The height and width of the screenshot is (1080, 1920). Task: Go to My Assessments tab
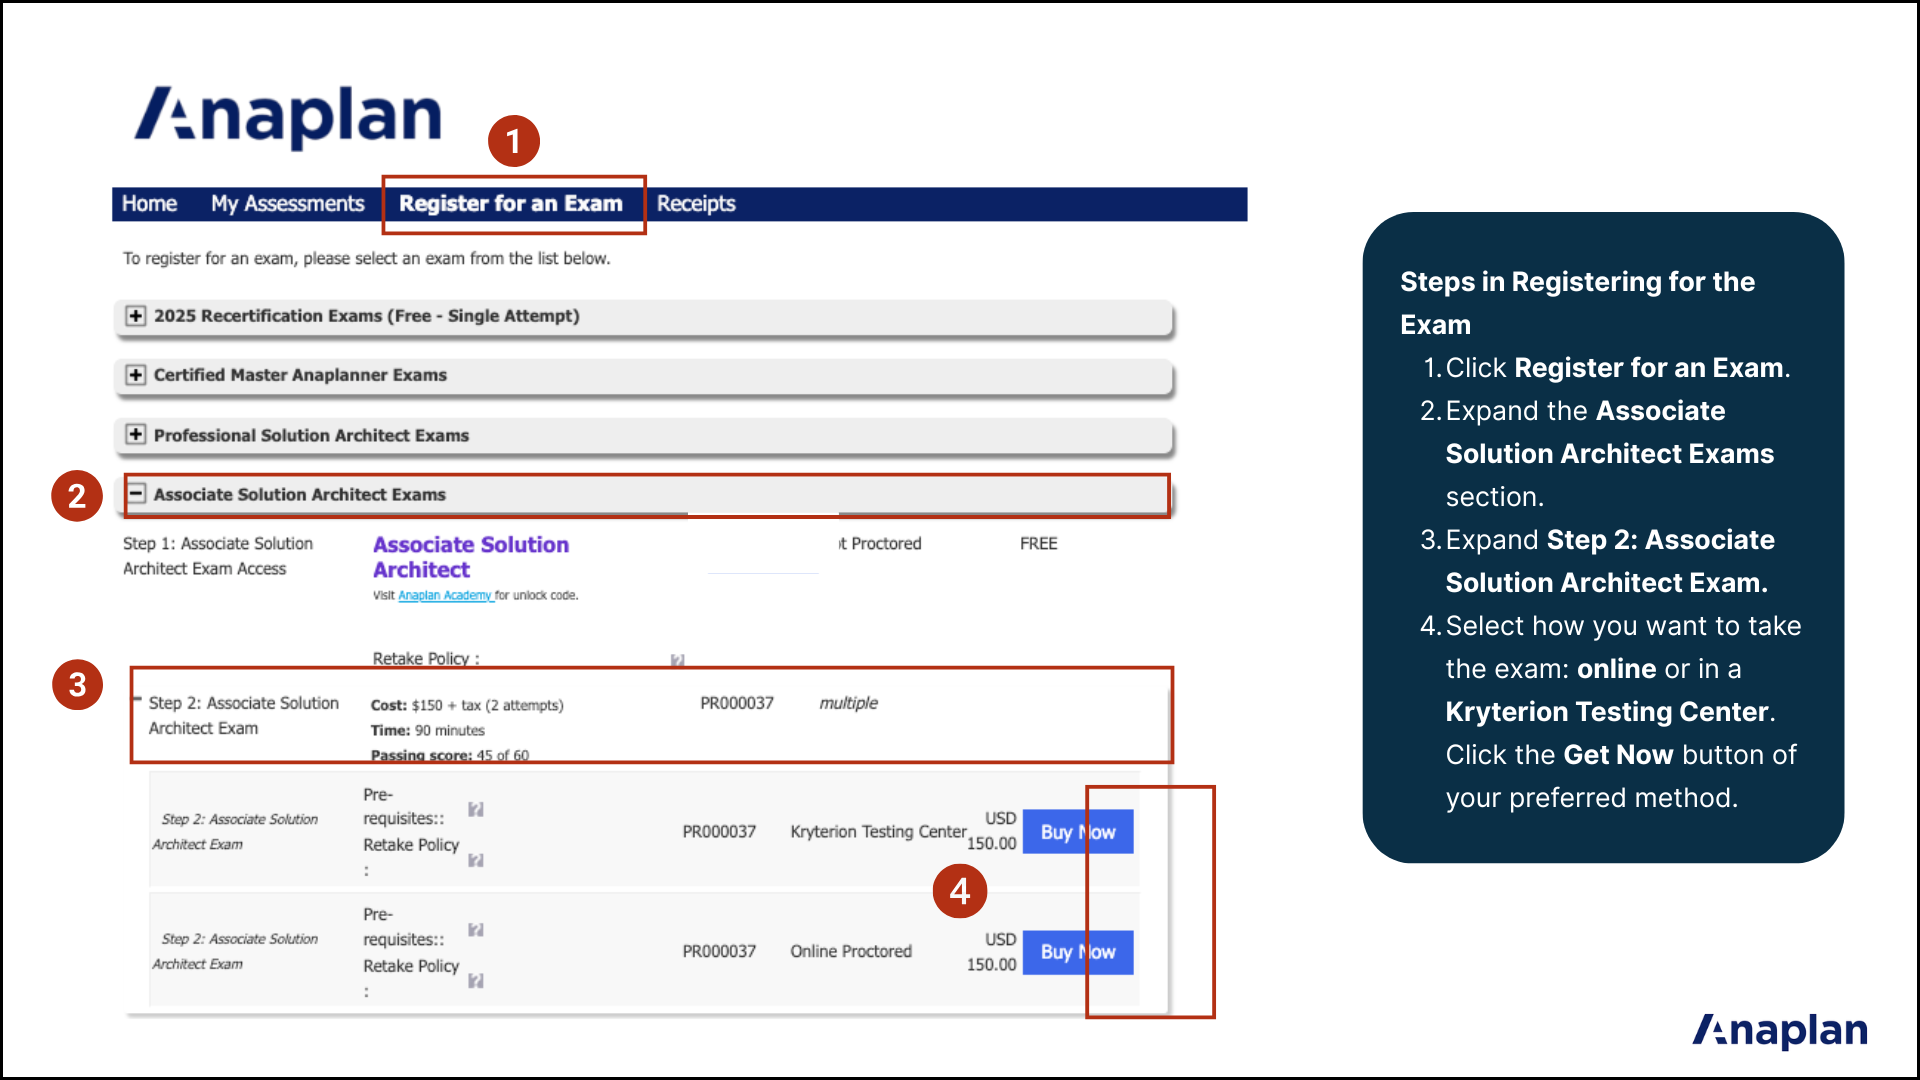click(x=287, y=204)
